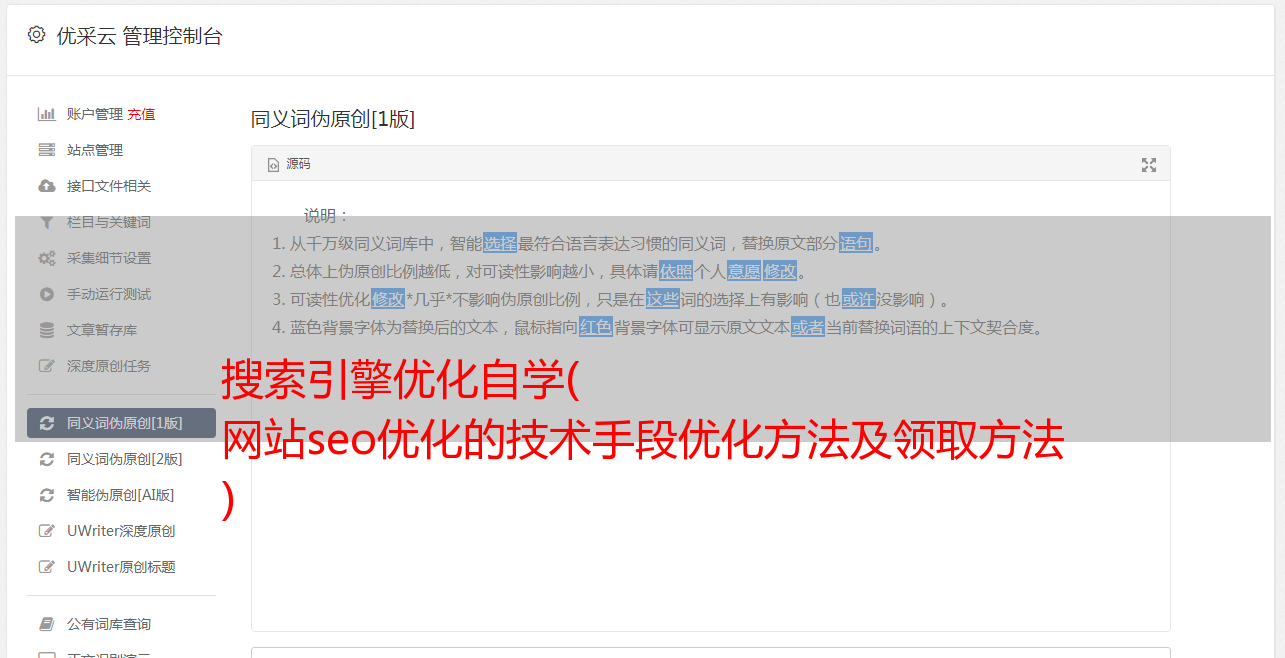Screen dimensions: 1285x658
Task: Click the highlighted word 依照
Action: [676, 271]
